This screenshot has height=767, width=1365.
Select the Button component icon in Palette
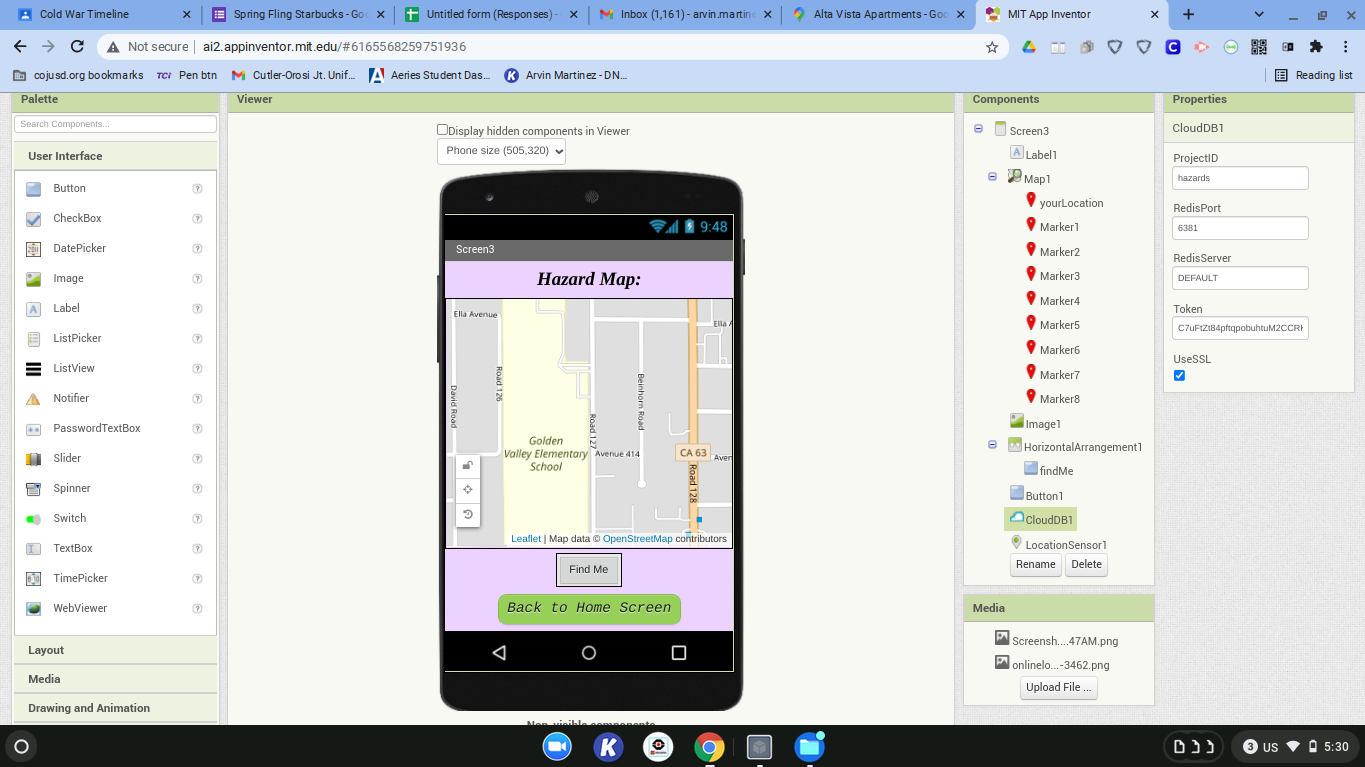tap(34, 188)
